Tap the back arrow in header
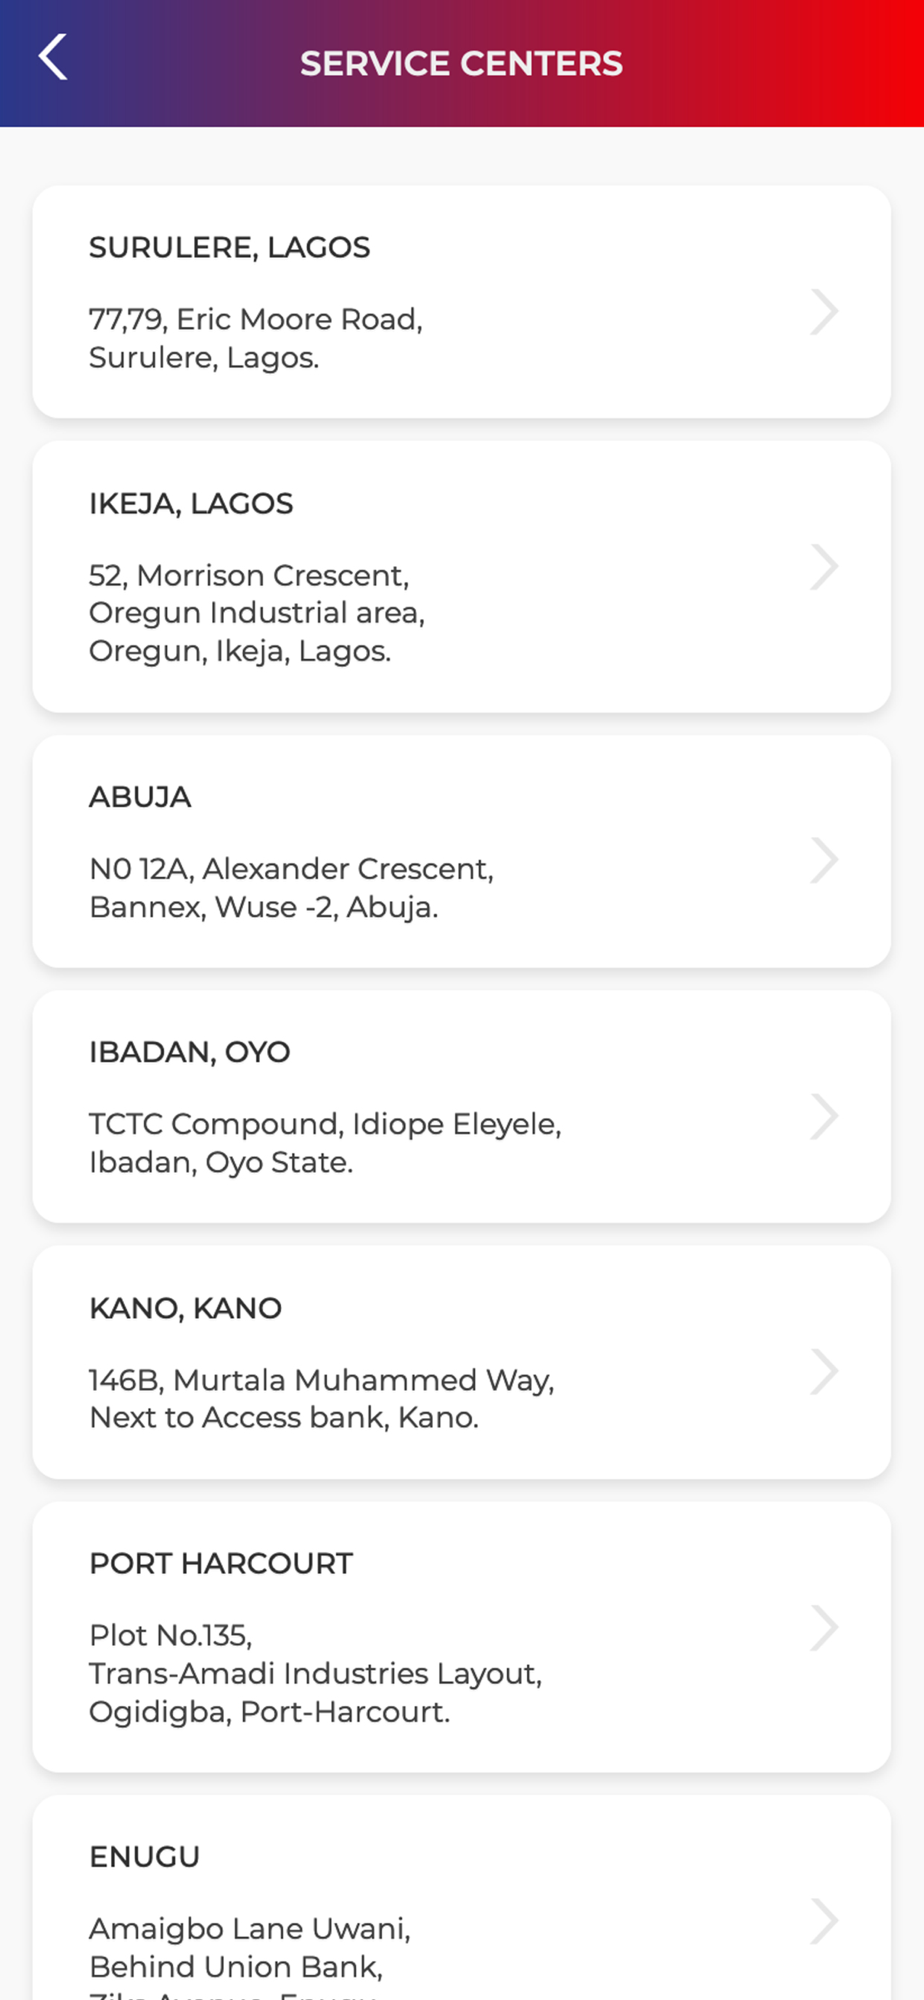The image size is (924, 2000). [x=54, y=58]
